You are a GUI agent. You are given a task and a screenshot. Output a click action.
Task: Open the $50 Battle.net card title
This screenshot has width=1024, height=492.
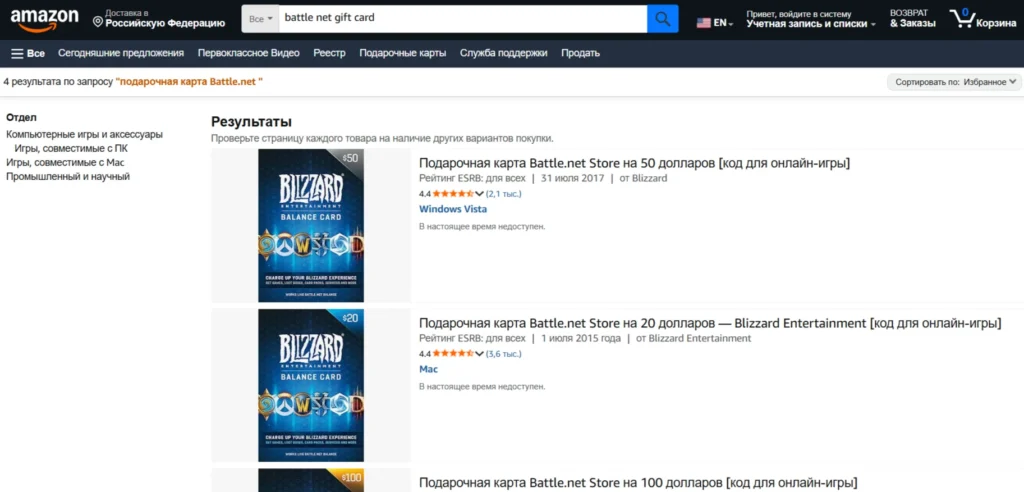(x=634, y=163)
